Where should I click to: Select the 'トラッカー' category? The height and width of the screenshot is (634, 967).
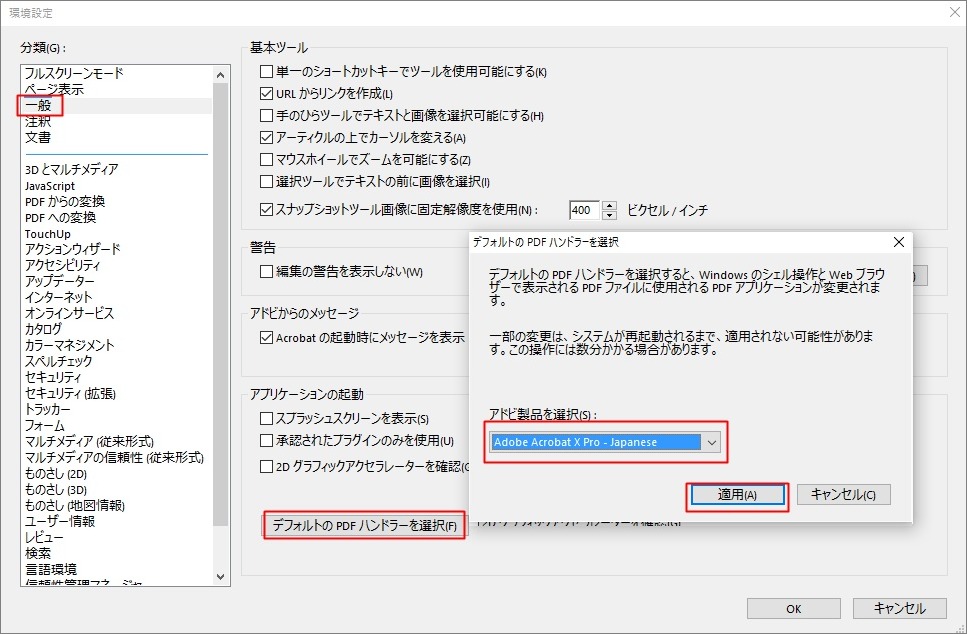pyautogui.click(x=47, y=410)
